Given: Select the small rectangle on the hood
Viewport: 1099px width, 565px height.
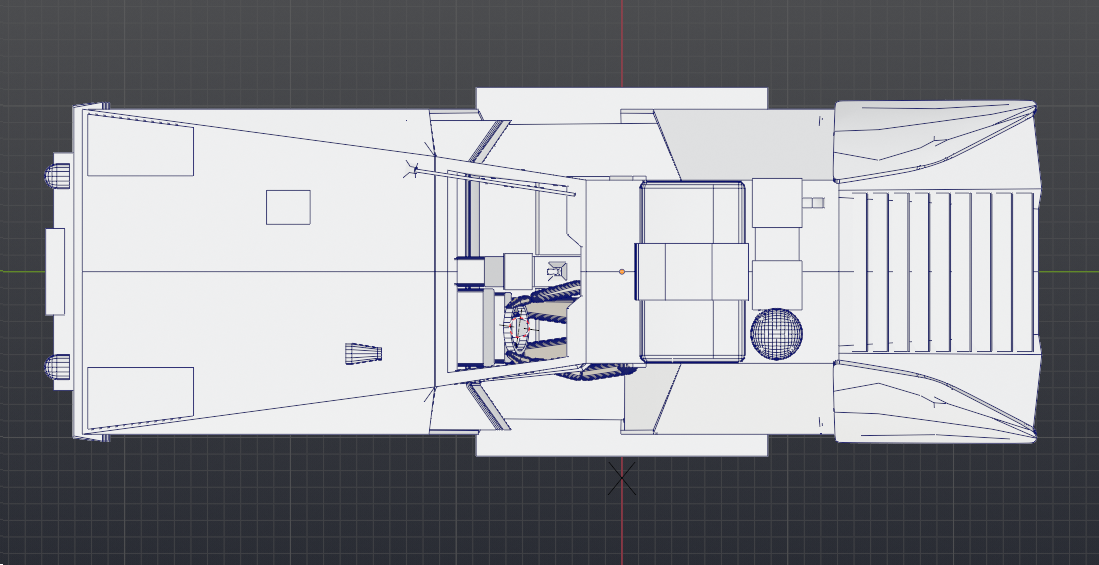Looking at the screenshot, I should point(288,207).
